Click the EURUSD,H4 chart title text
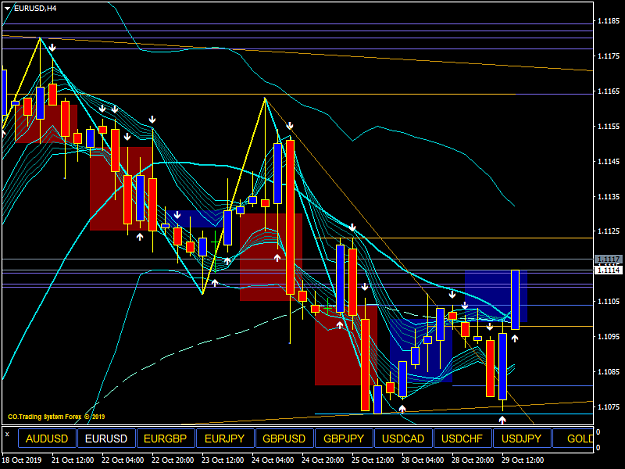The image size is (625, 469). point(35,8)
